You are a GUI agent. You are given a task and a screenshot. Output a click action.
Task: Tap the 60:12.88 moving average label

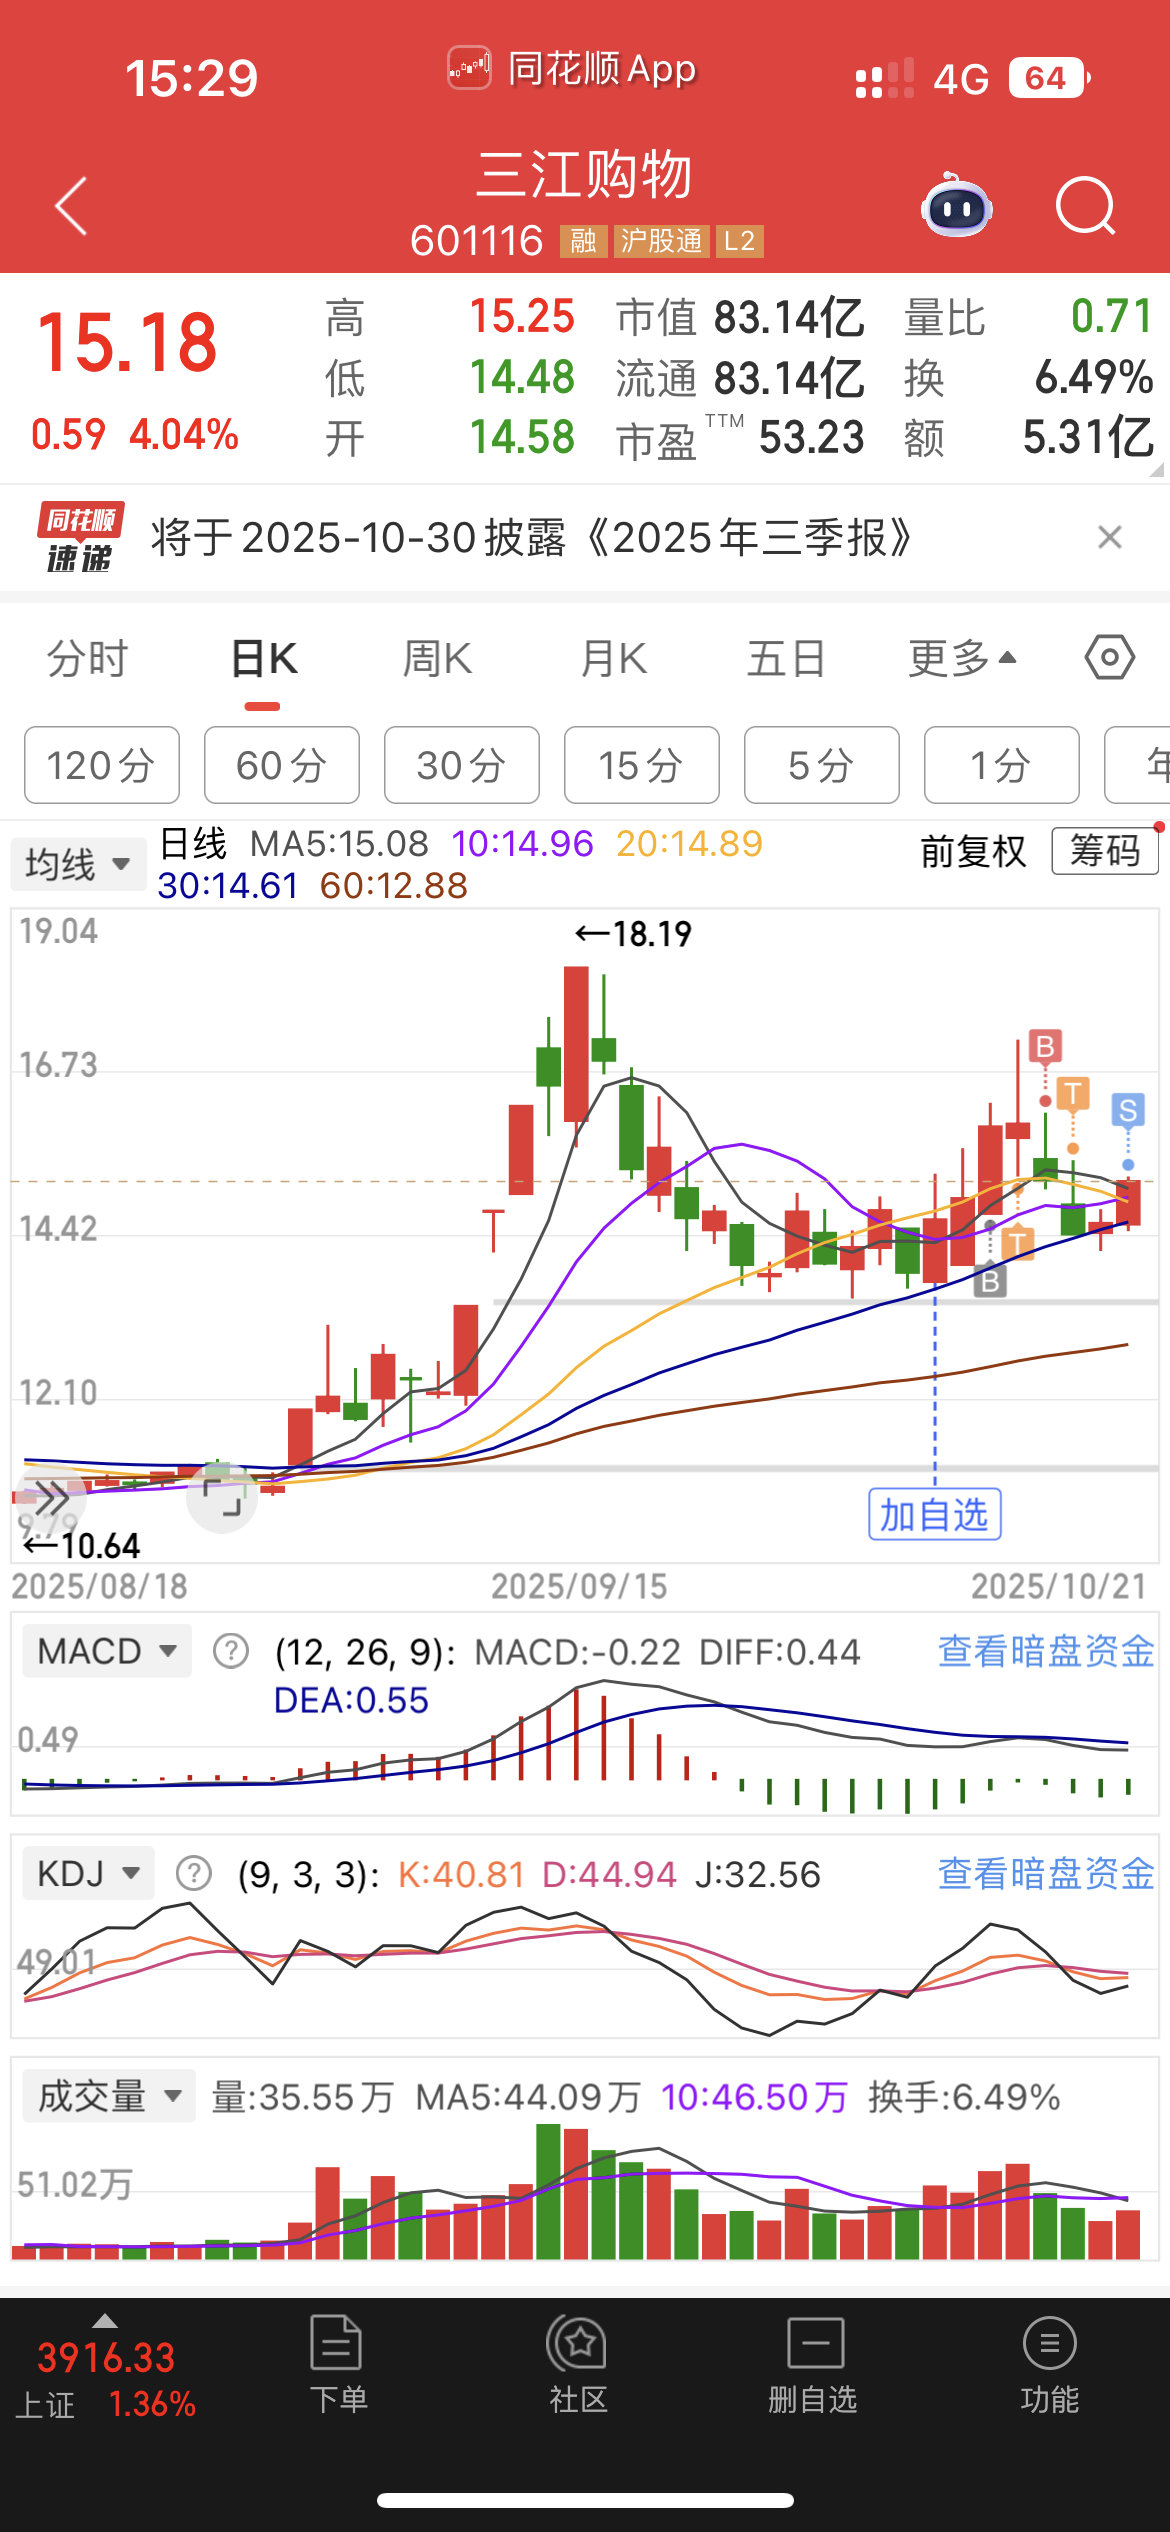pos(394,886)
